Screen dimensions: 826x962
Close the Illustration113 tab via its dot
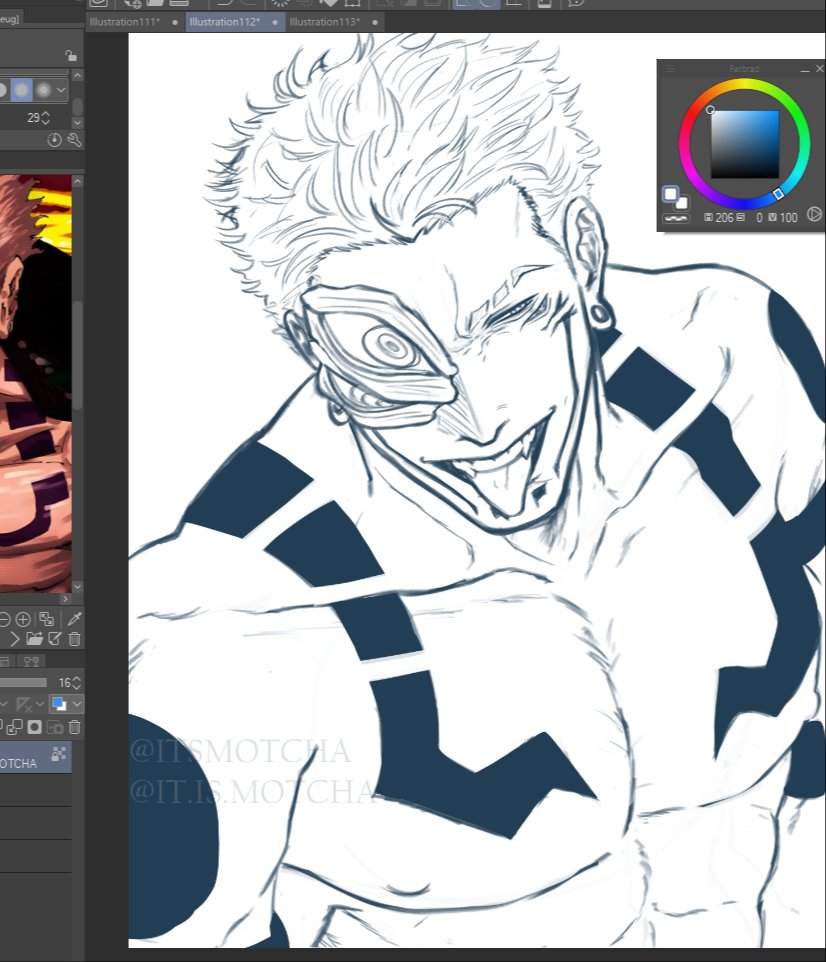coord(375,22)
